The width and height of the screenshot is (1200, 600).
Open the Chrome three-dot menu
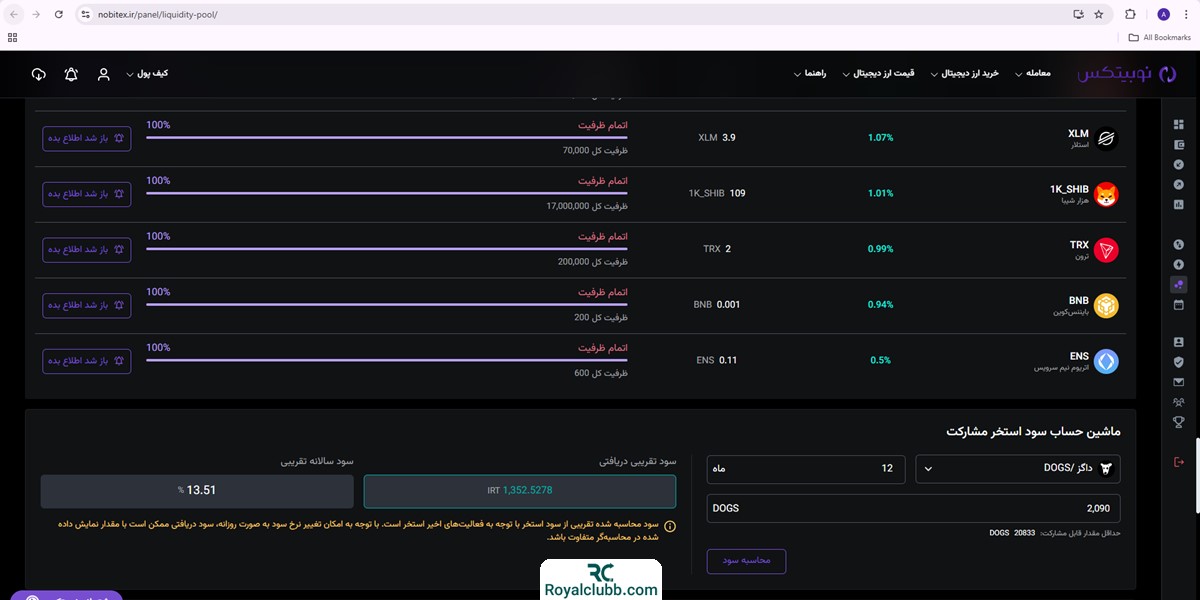tap(1186, 15)
